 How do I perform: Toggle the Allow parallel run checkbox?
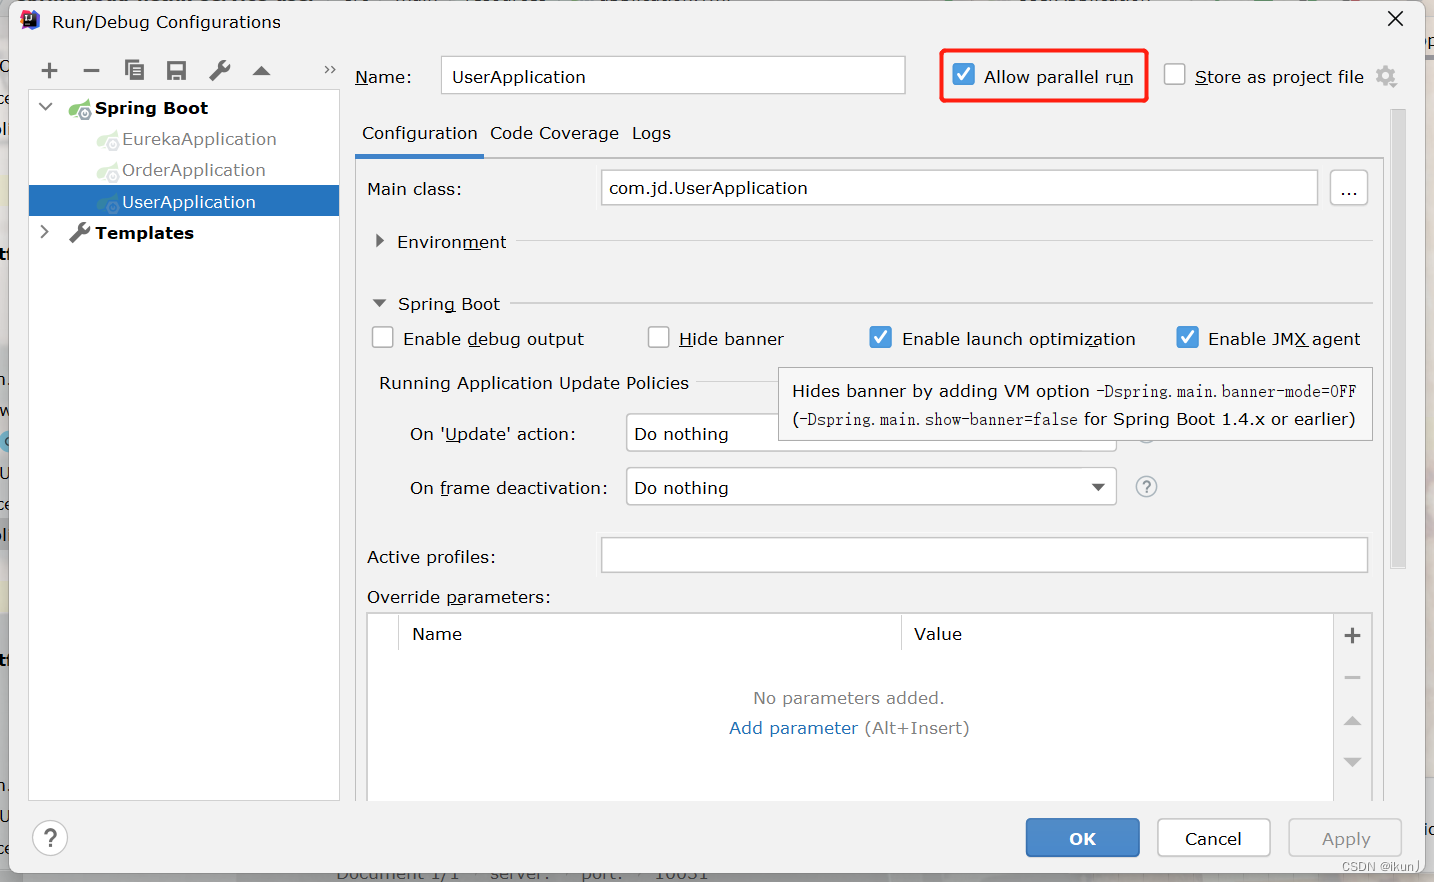tap(964, 75)
